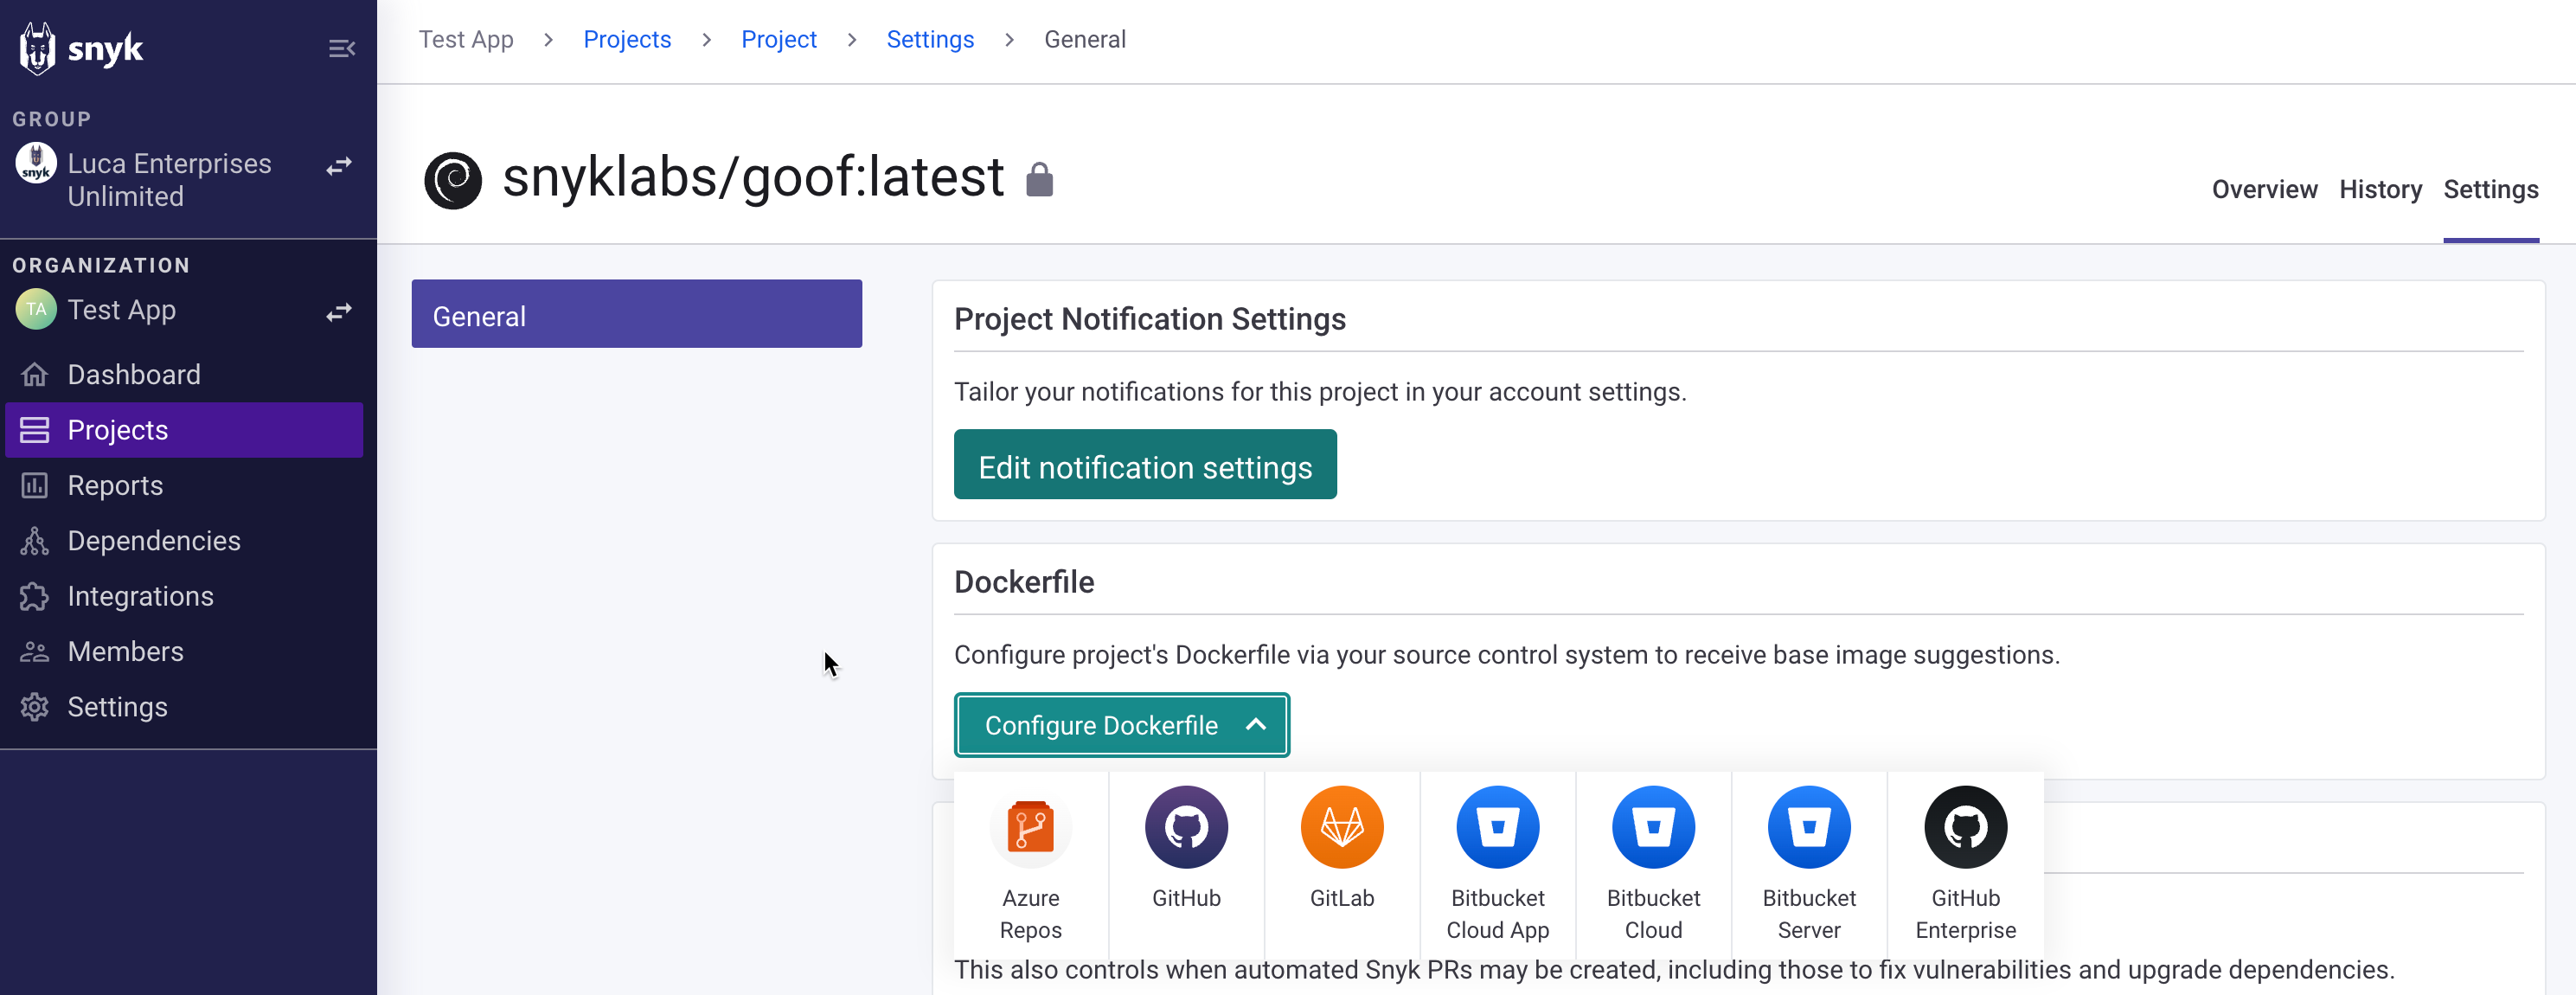Open the Dashboard sidebar item
This screenshot has height=995, width=2576.
pyautogui.click(x=133, y=374)
